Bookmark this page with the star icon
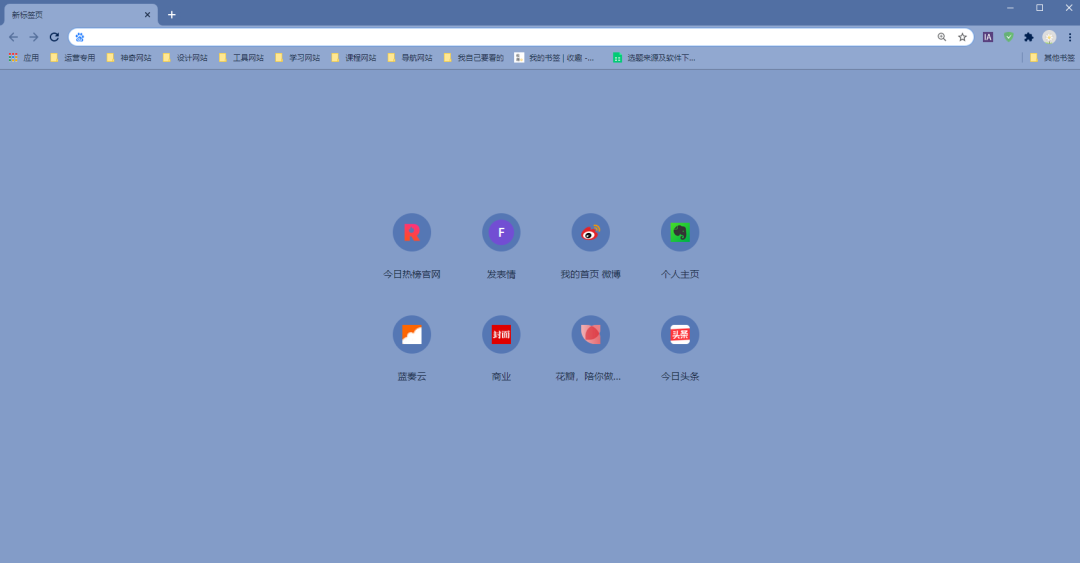Screen dimensions: 1080x563 pyautogui.click(x=962, y=37)
